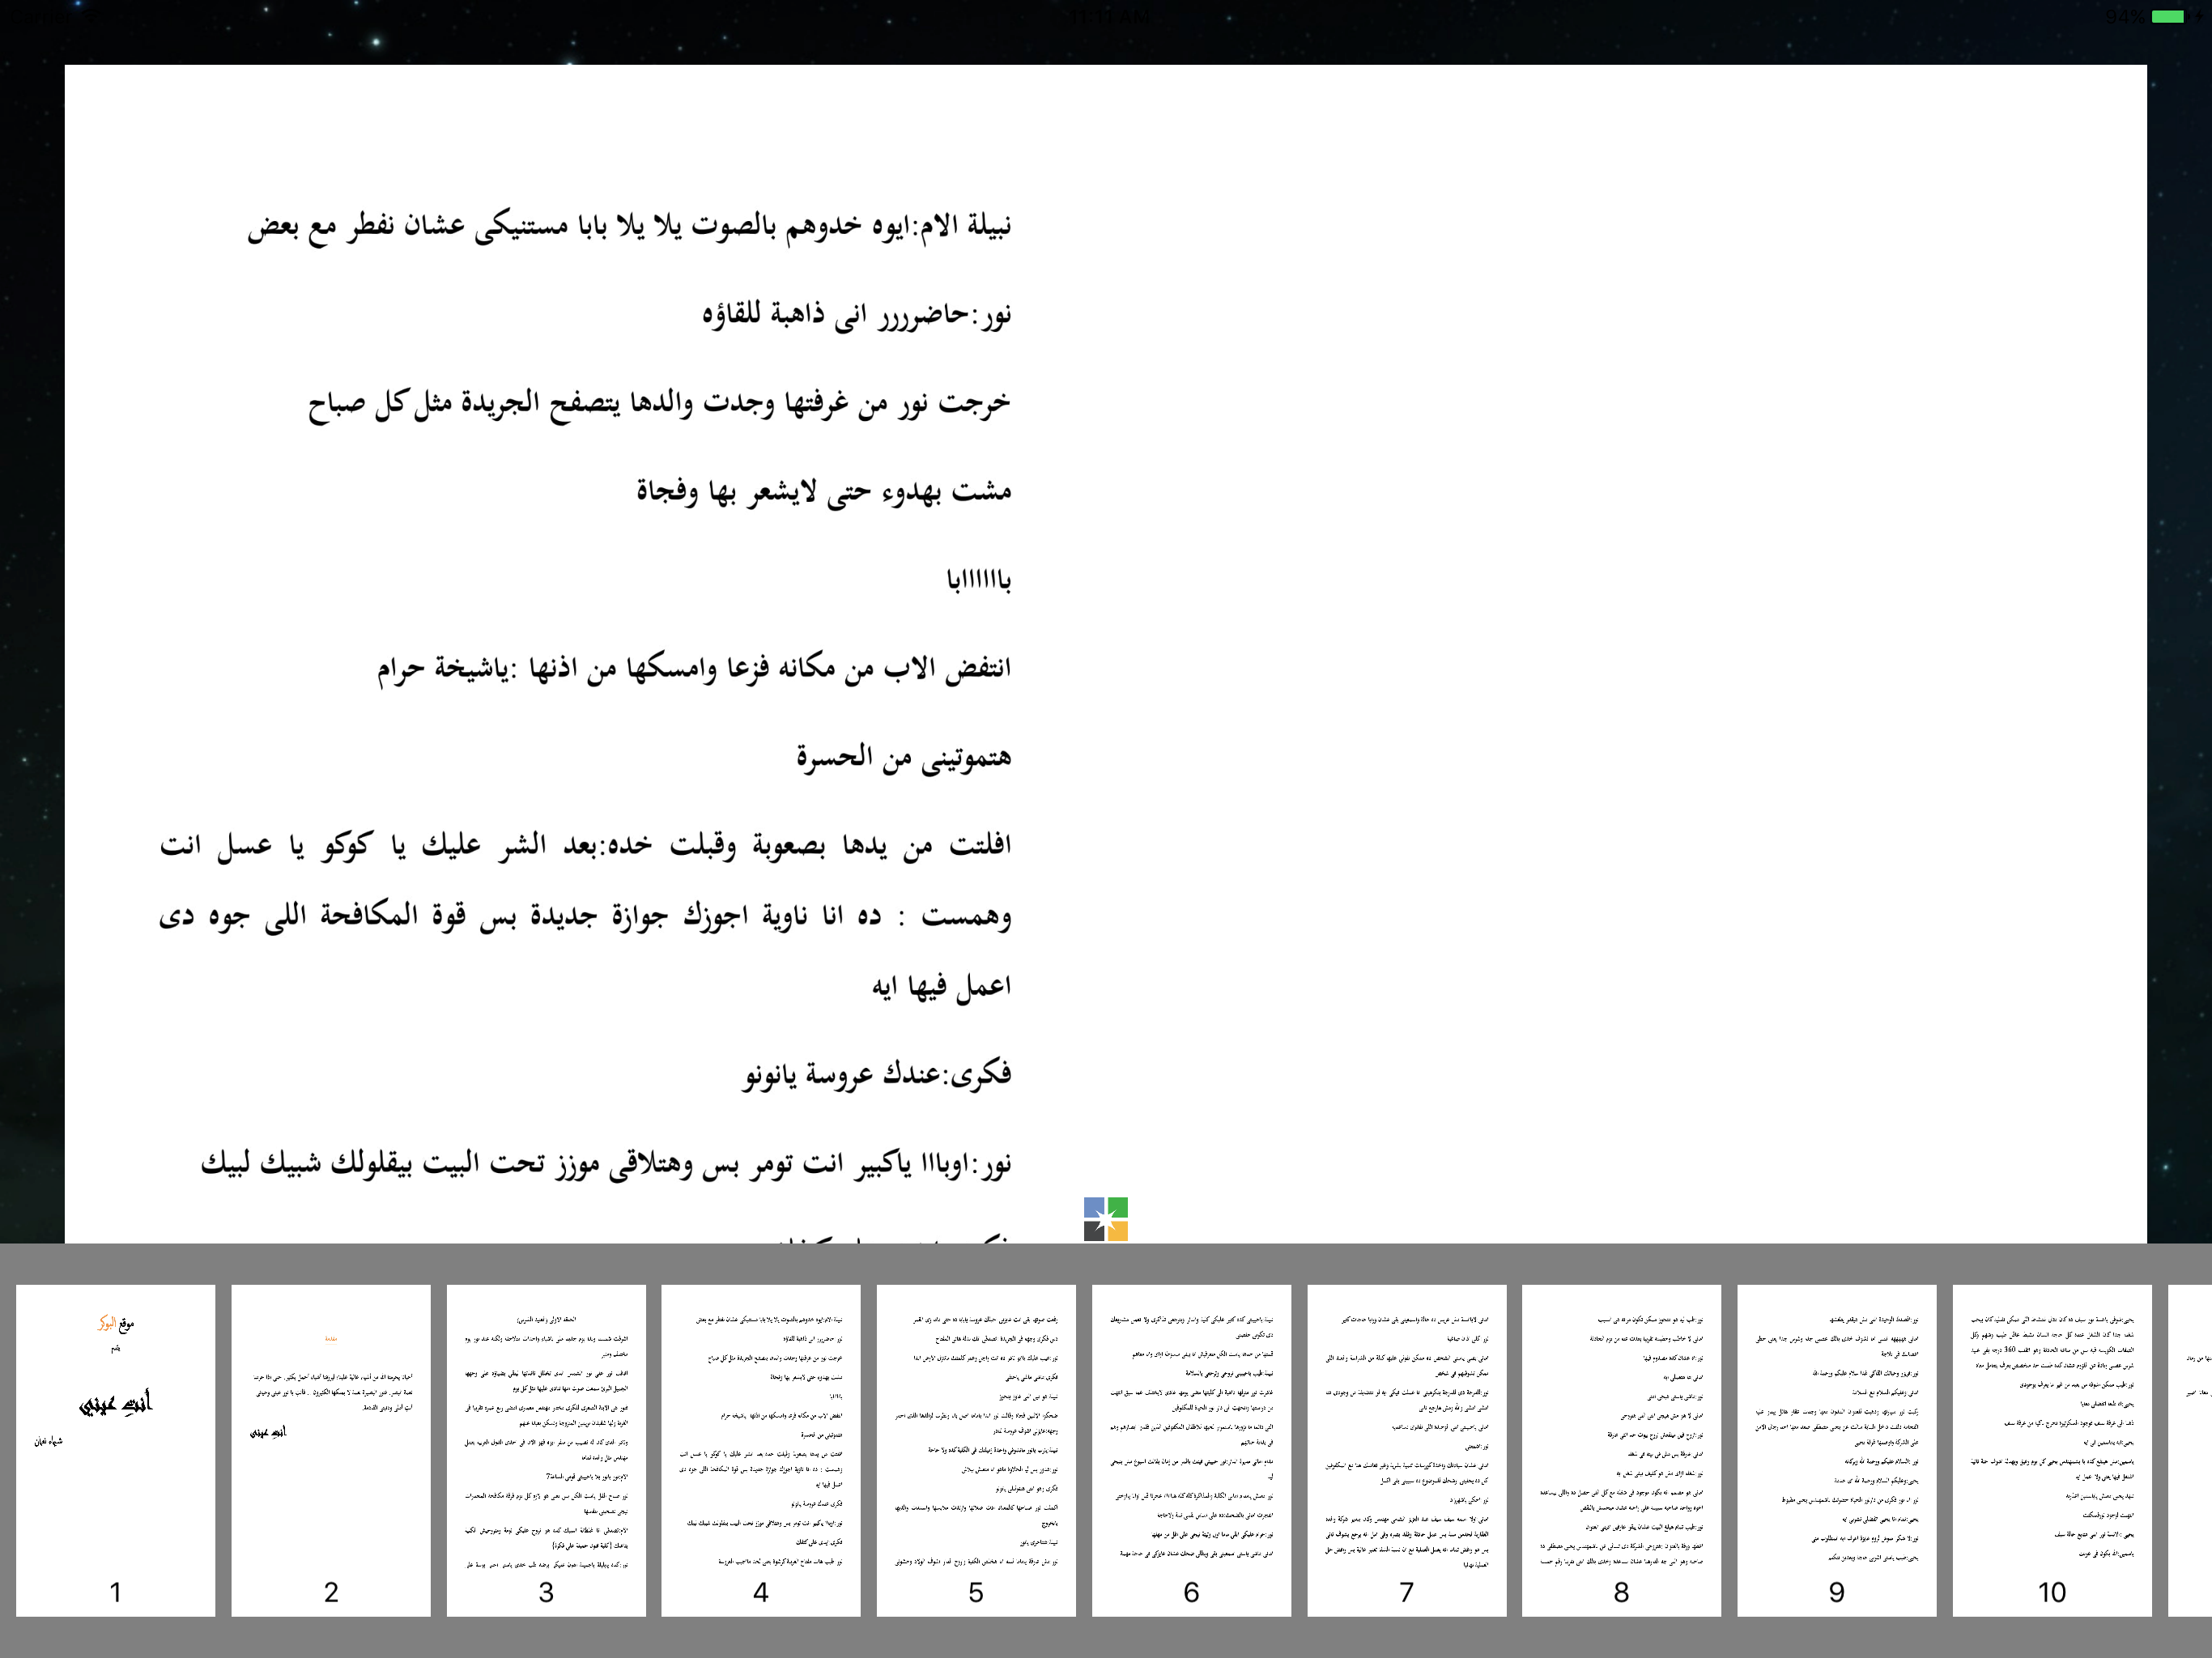Tap the line starting "انتفض الاب من مكانه"
2212x1658 pixels.
coord(694,668)
